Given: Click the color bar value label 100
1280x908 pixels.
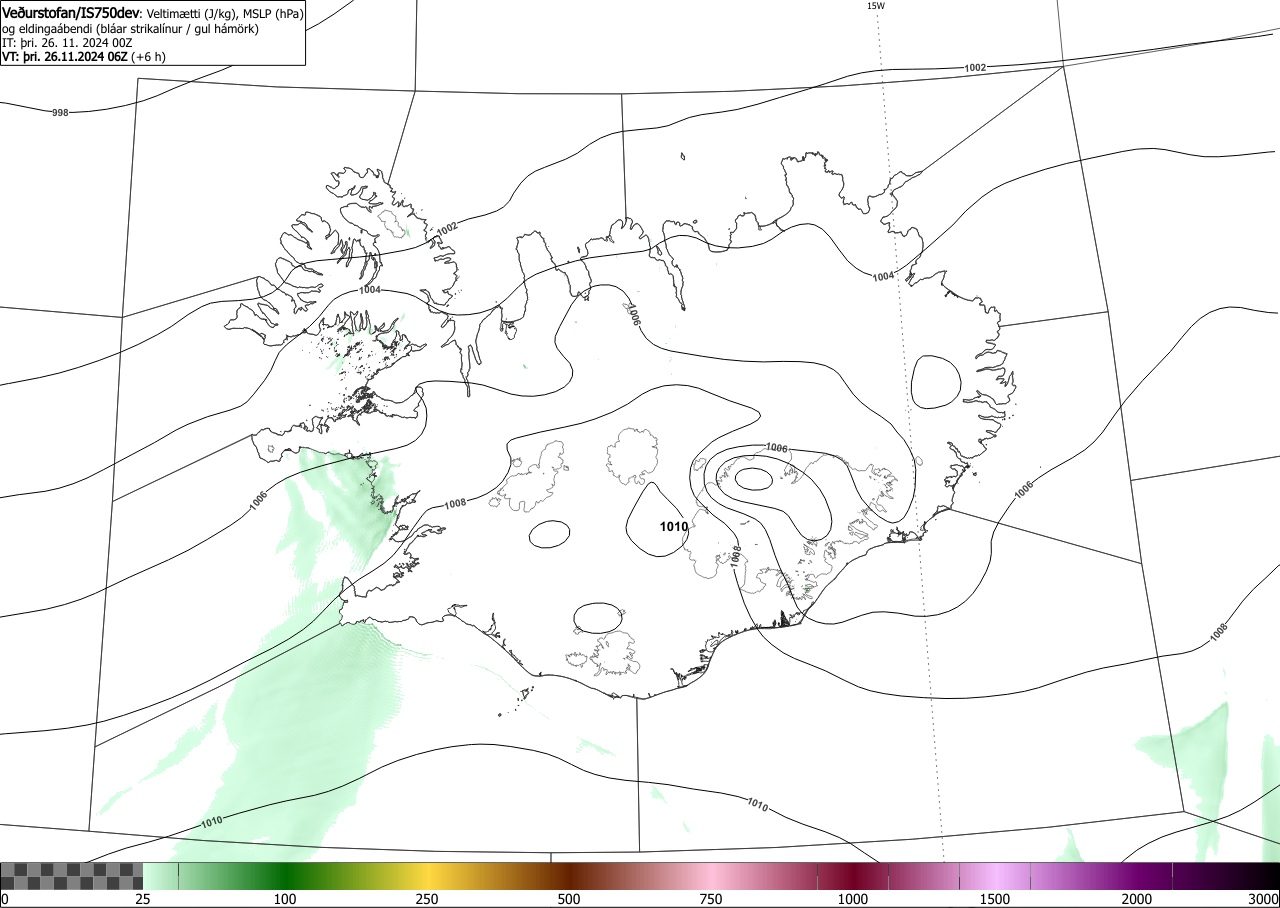Looking at the screenshot, I should pos(285,899).
